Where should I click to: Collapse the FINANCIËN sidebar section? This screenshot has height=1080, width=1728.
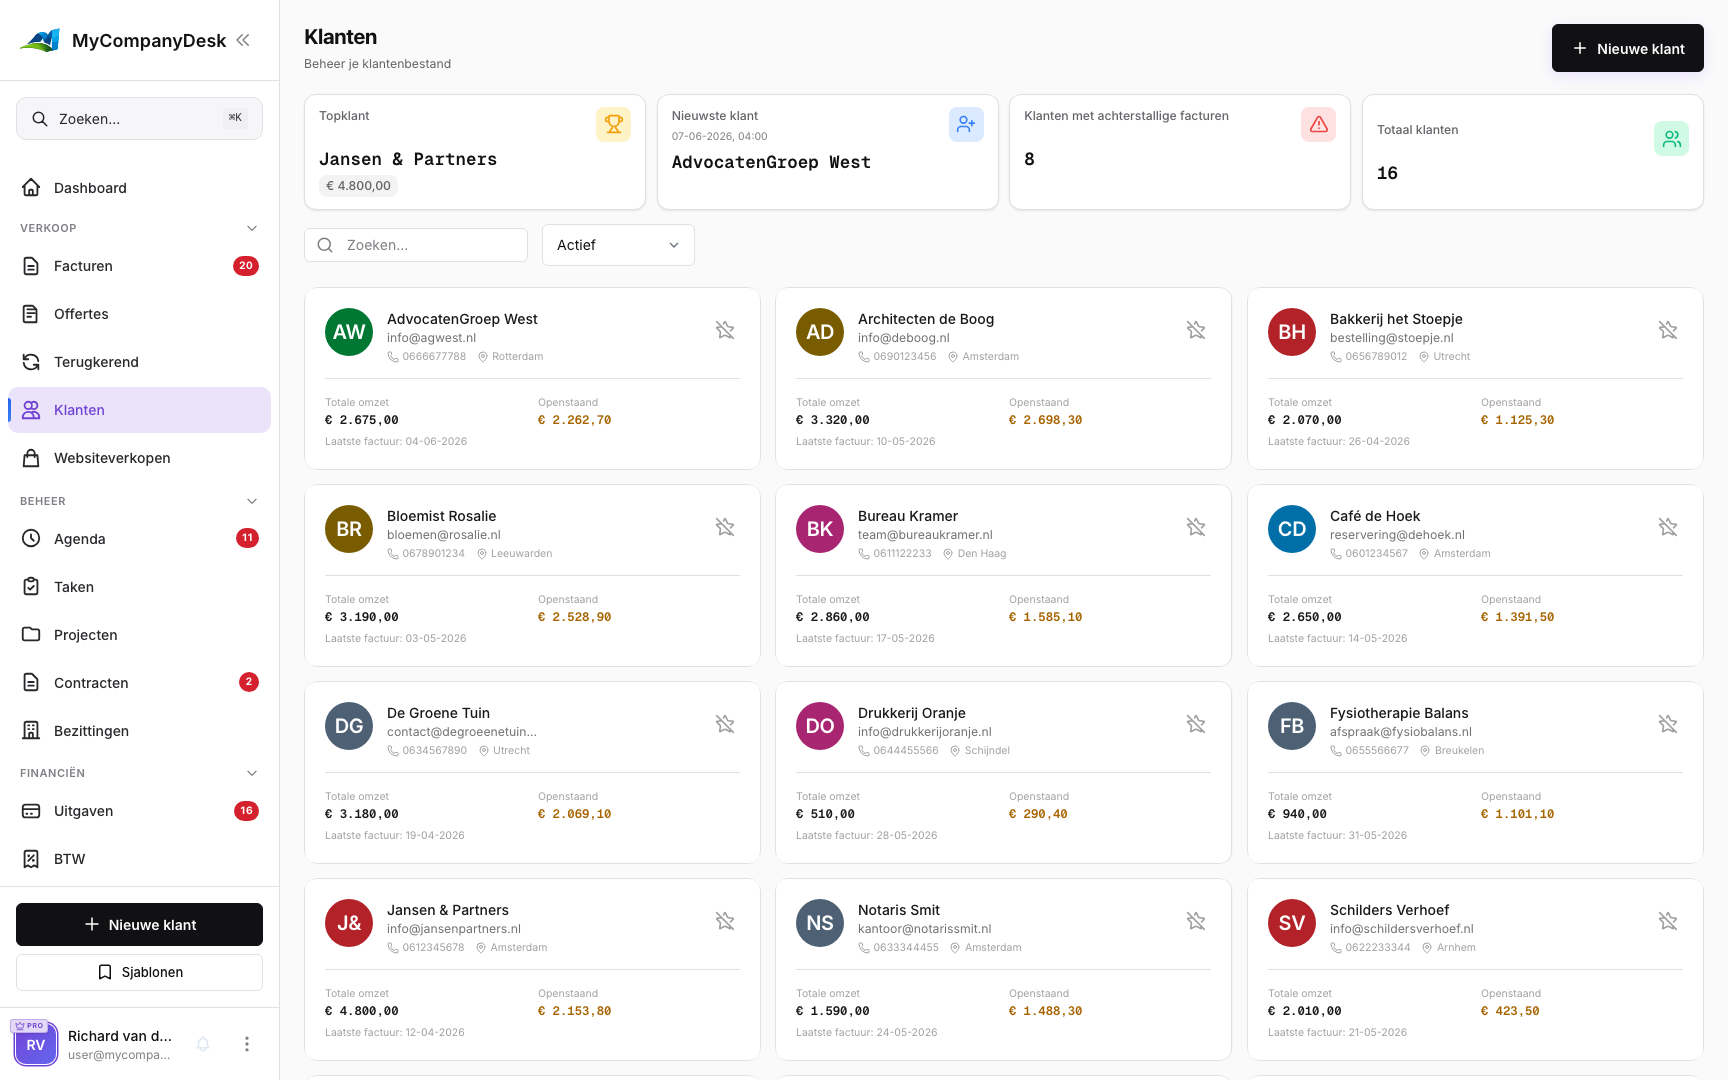coord(252,773)
